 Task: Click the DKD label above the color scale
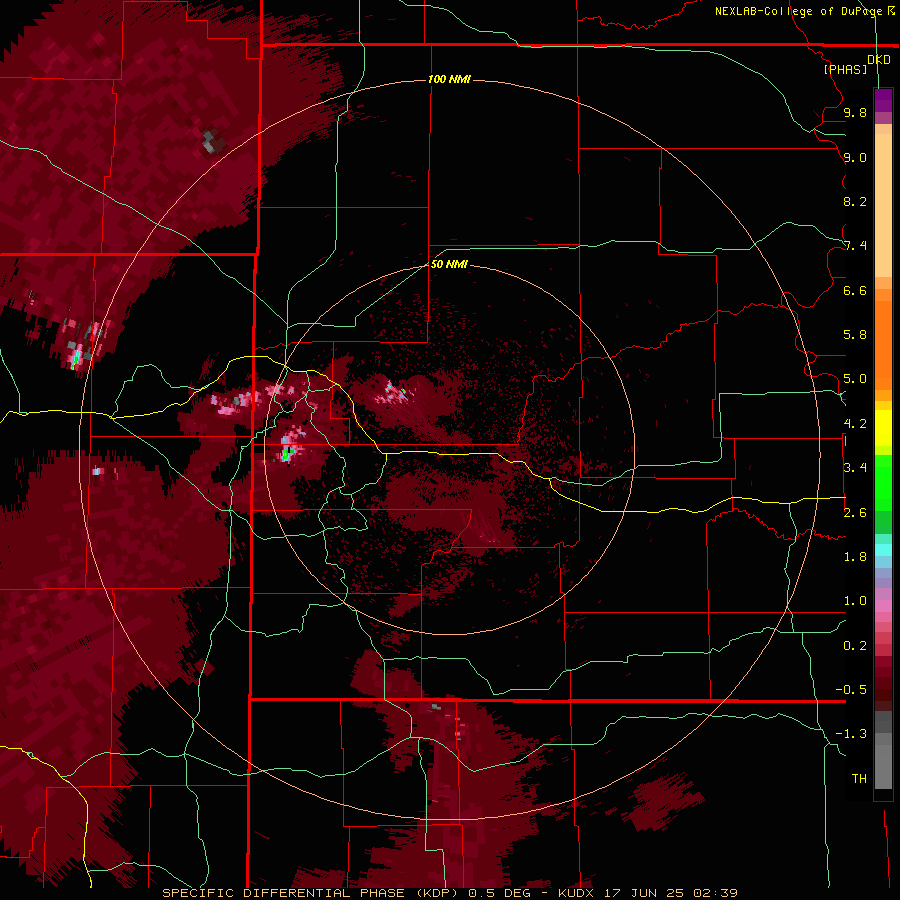[878, 59]
